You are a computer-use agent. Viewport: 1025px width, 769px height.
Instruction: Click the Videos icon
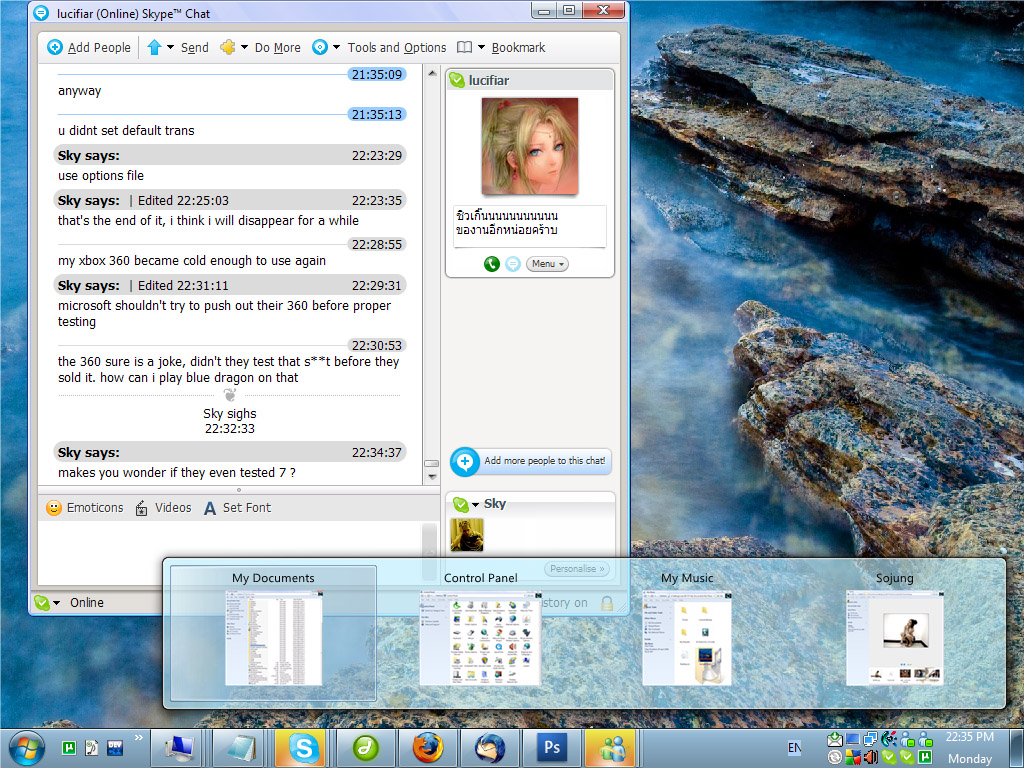tap(141, 508)
